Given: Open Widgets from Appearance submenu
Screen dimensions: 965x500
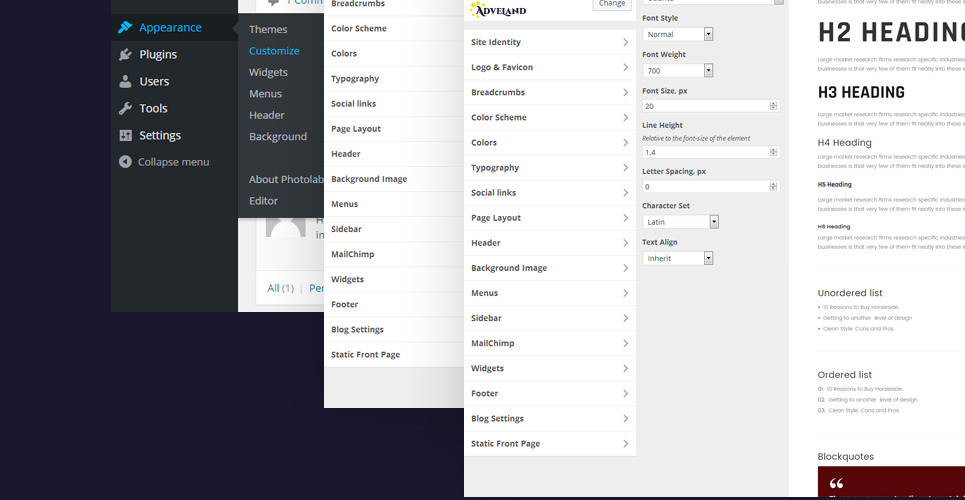Looking at the screenshot, I should pos(268,73).
